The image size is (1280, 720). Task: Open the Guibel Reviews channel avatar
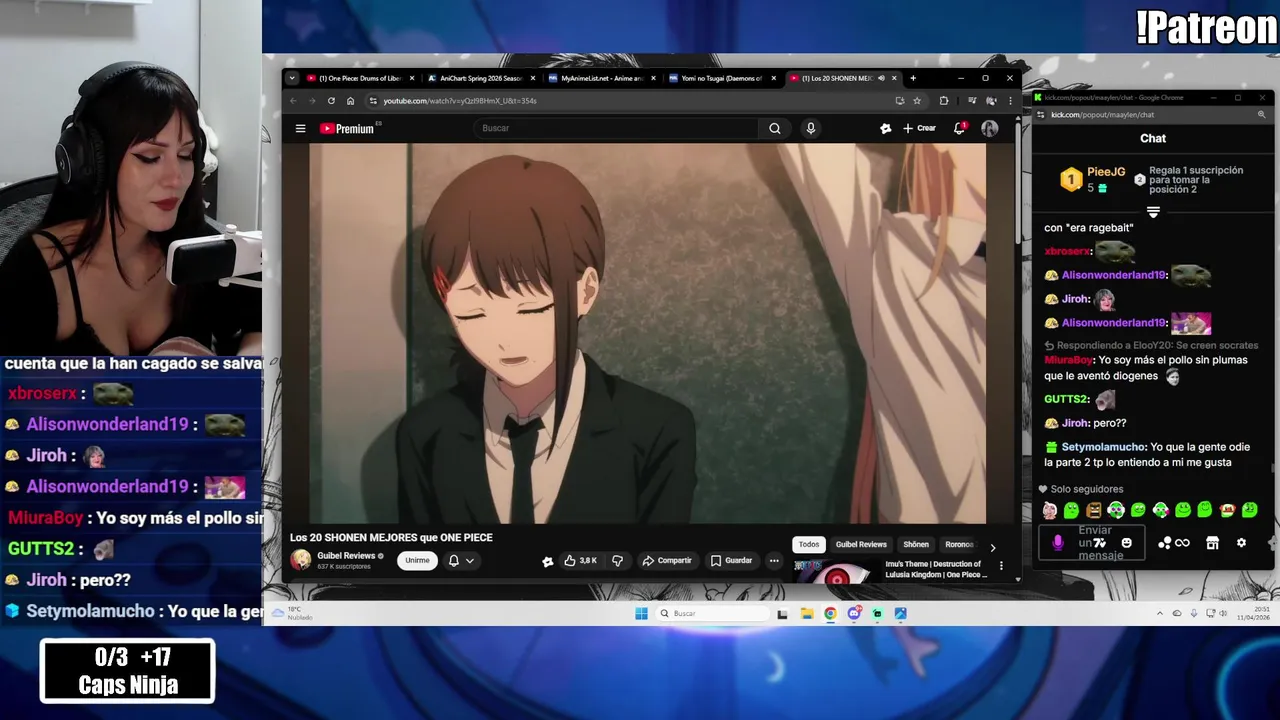click(x=301, y=560)
